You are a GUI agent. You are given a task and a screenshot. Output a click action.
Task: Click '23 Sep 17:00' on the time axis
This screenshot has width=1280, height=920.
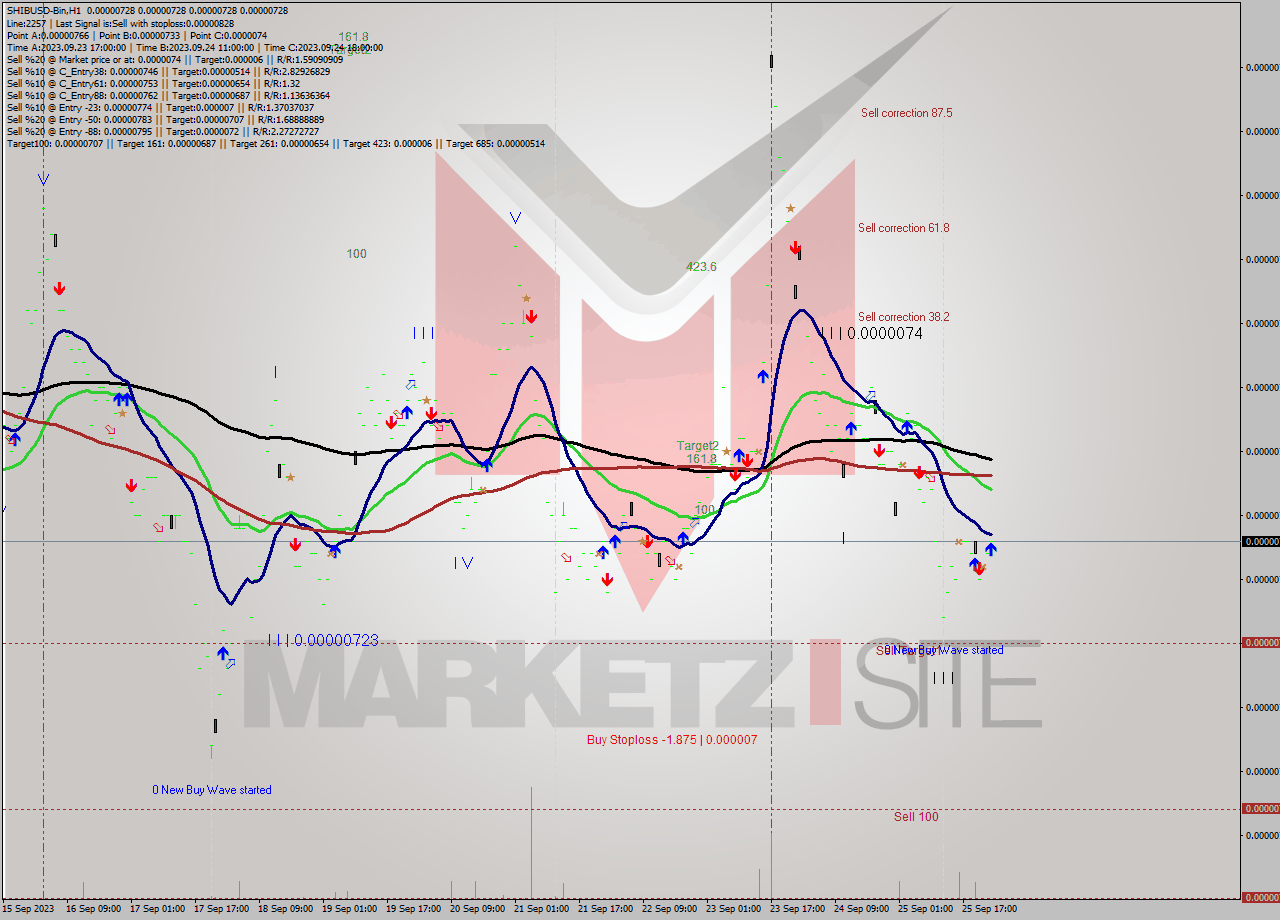tap(797, 909)
